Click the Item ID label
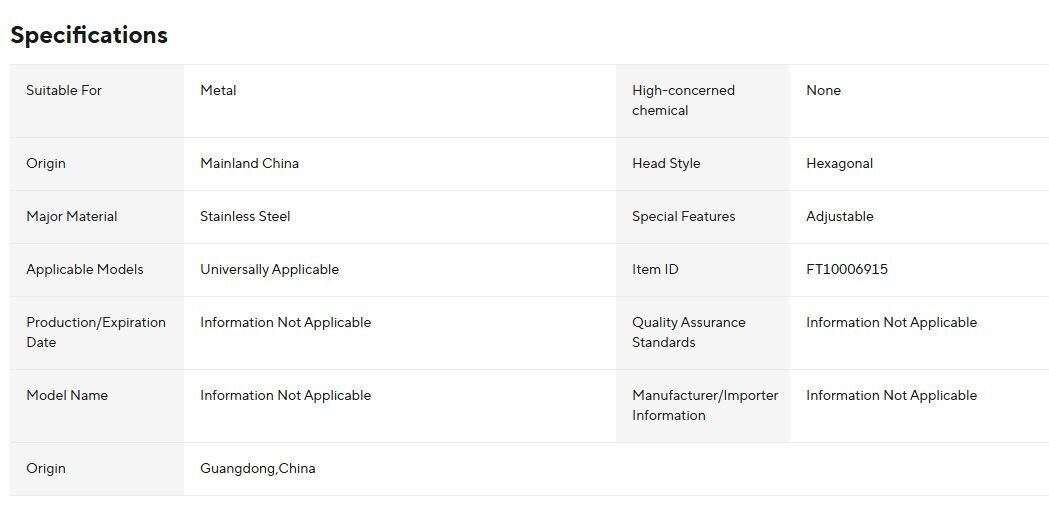This screenshot has height=516, width=1049. pyautogui.click(x=655, y=269)
